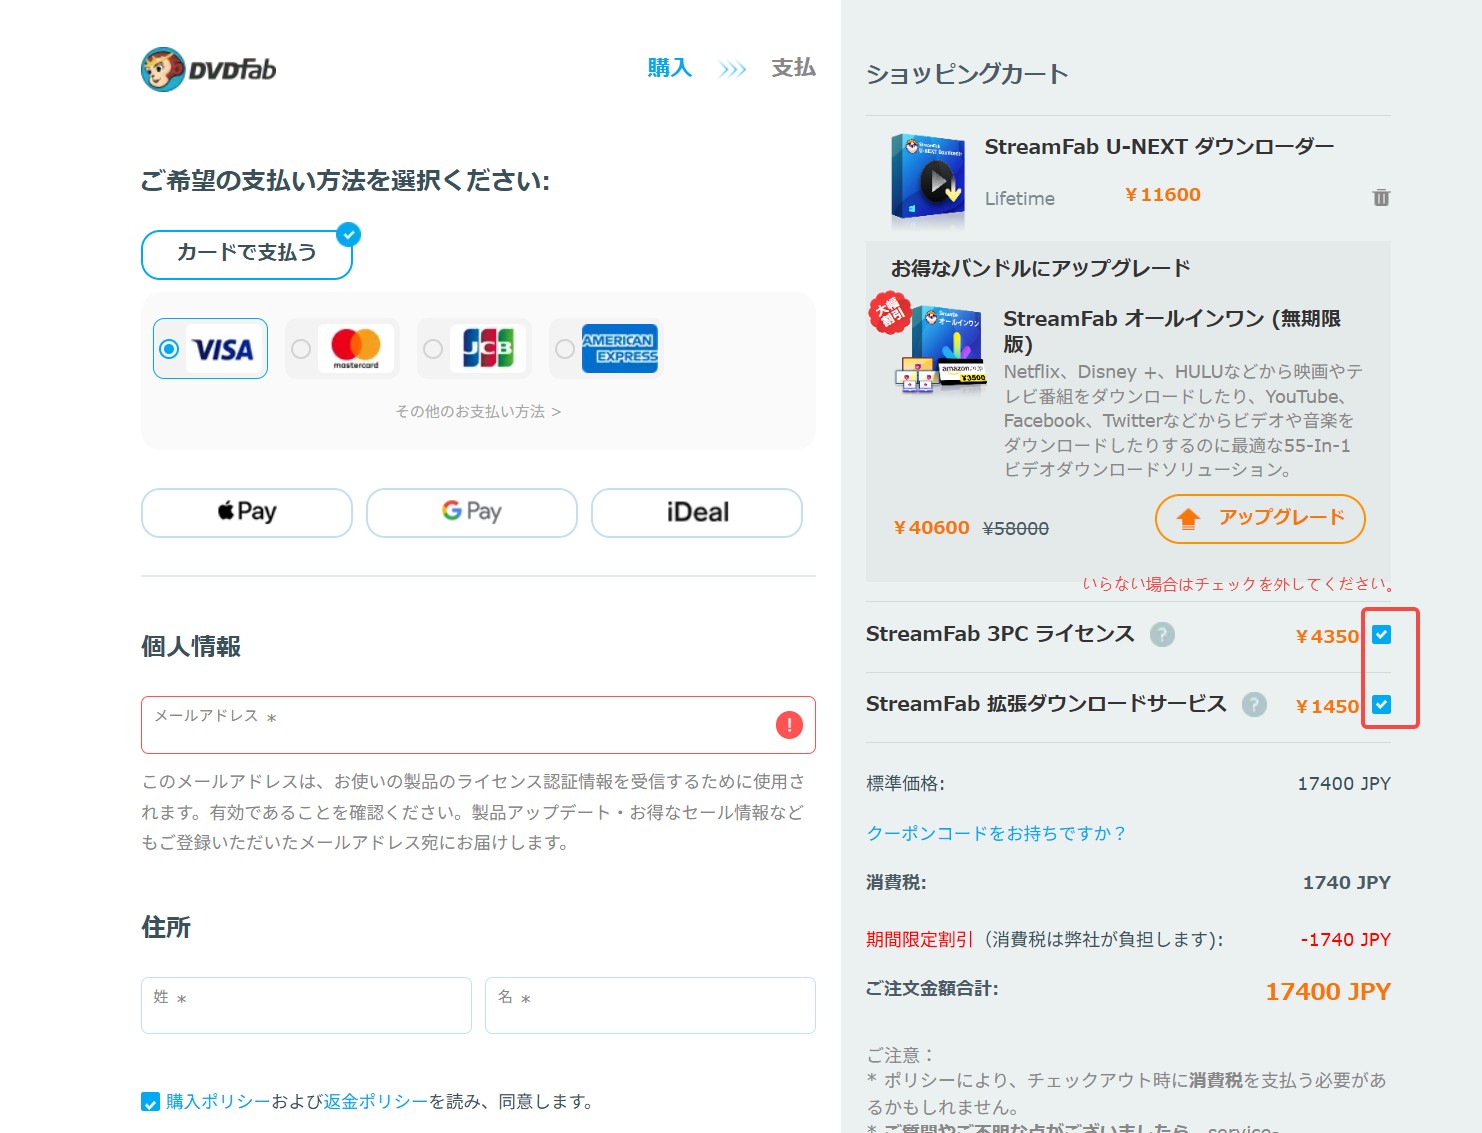
Task: Click the ¥1450 service price
Action: [1326, 706]
